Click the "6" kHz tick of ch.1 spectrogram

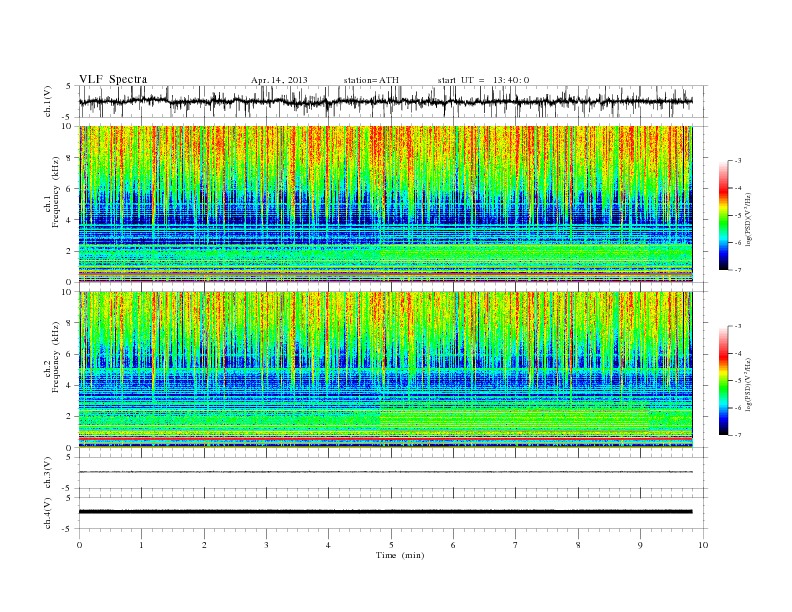70,189
